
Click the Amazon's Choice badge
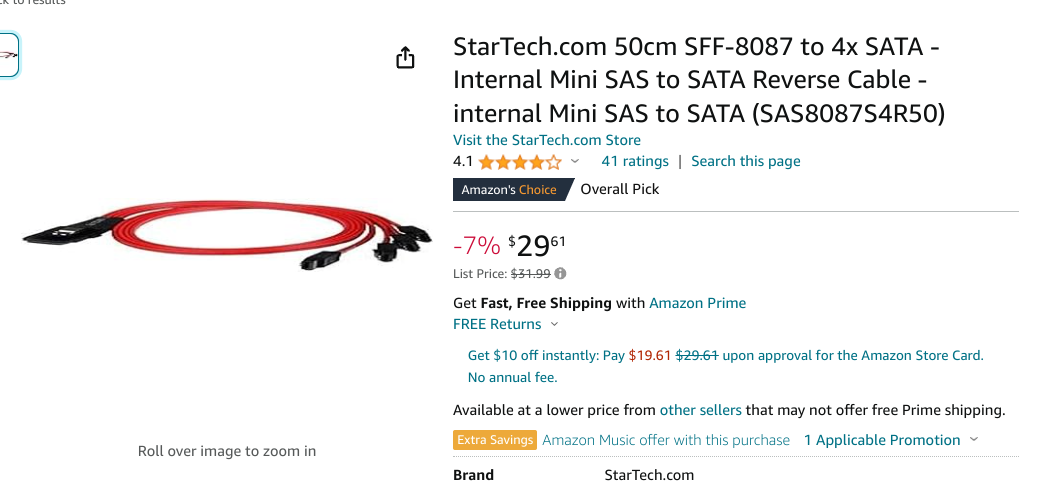511,190
